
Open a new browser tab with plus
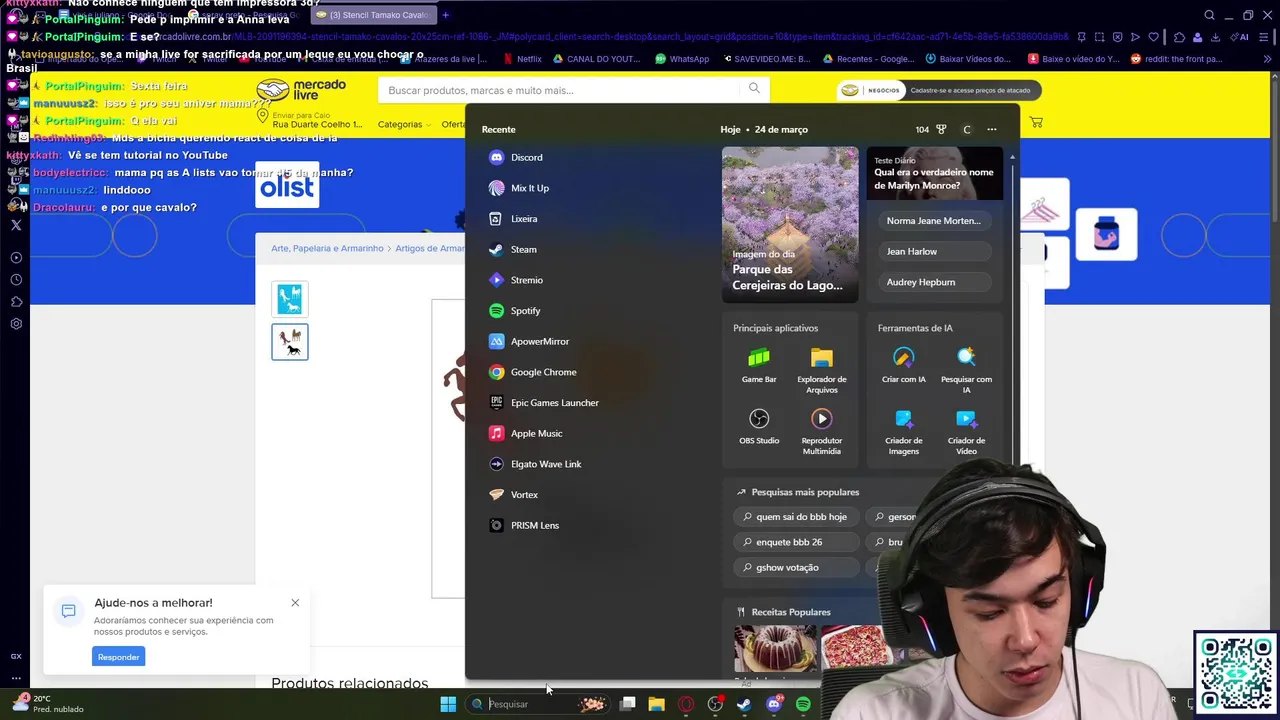point(446,15)
